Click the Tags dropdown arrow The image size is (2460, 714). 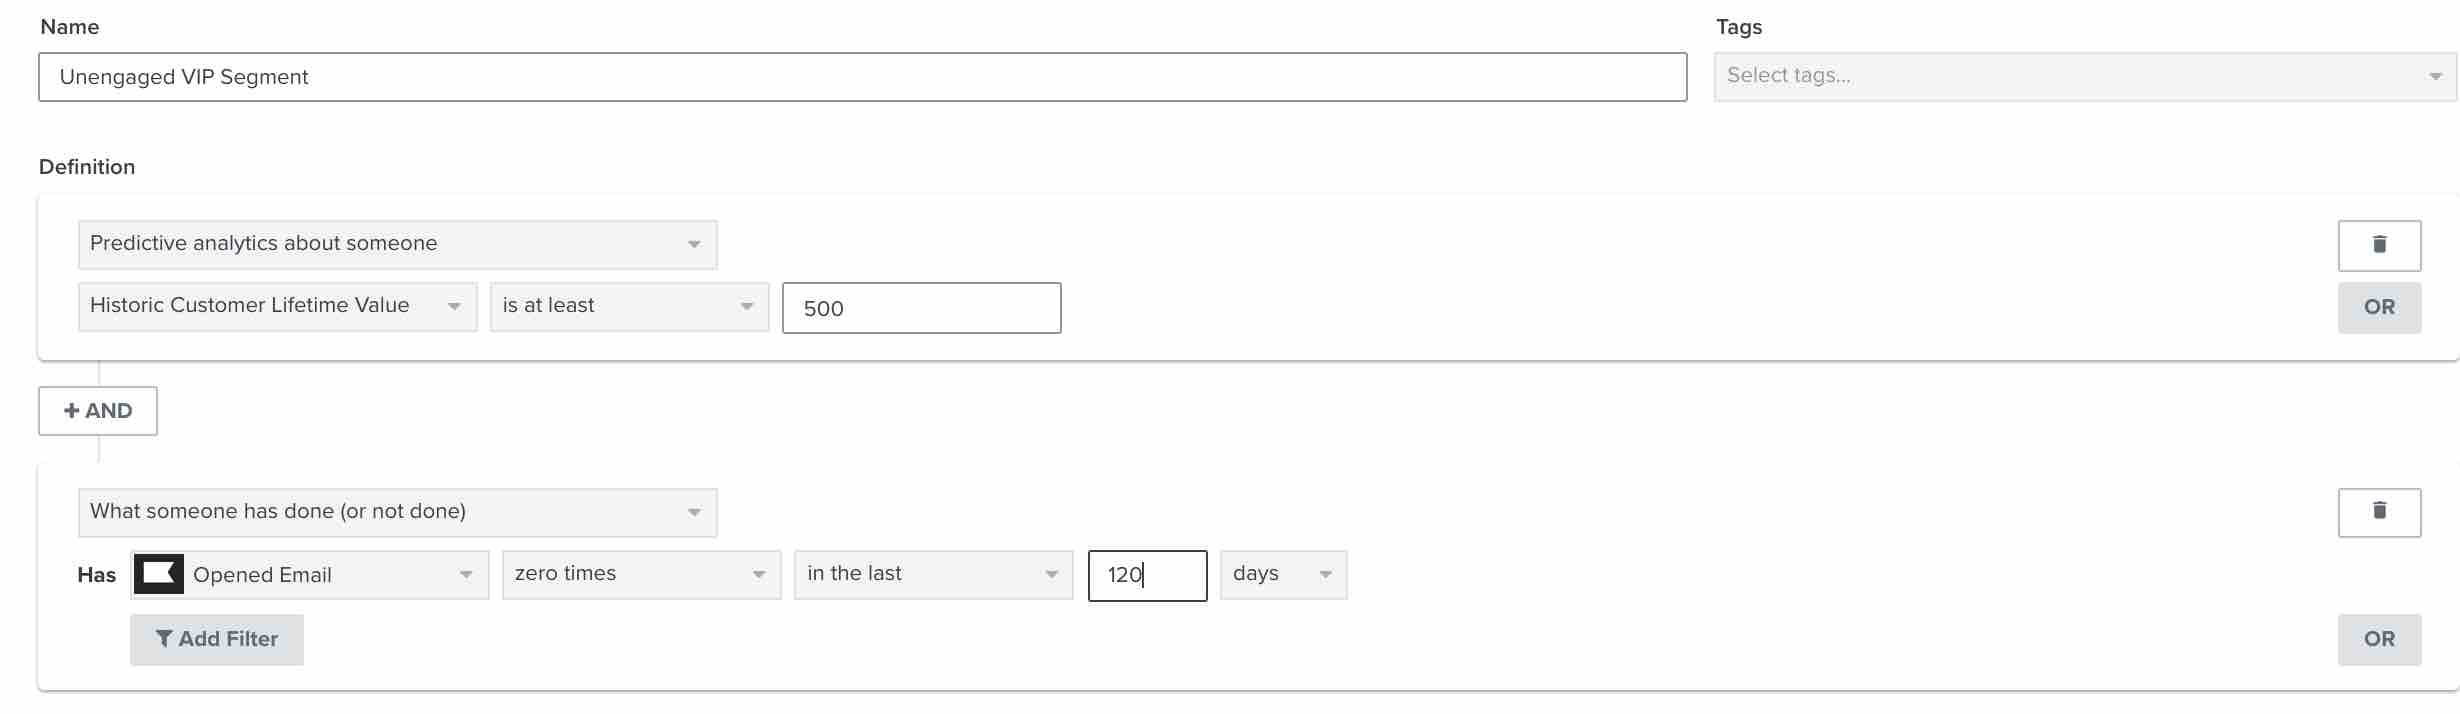[x=2434, y=75]
